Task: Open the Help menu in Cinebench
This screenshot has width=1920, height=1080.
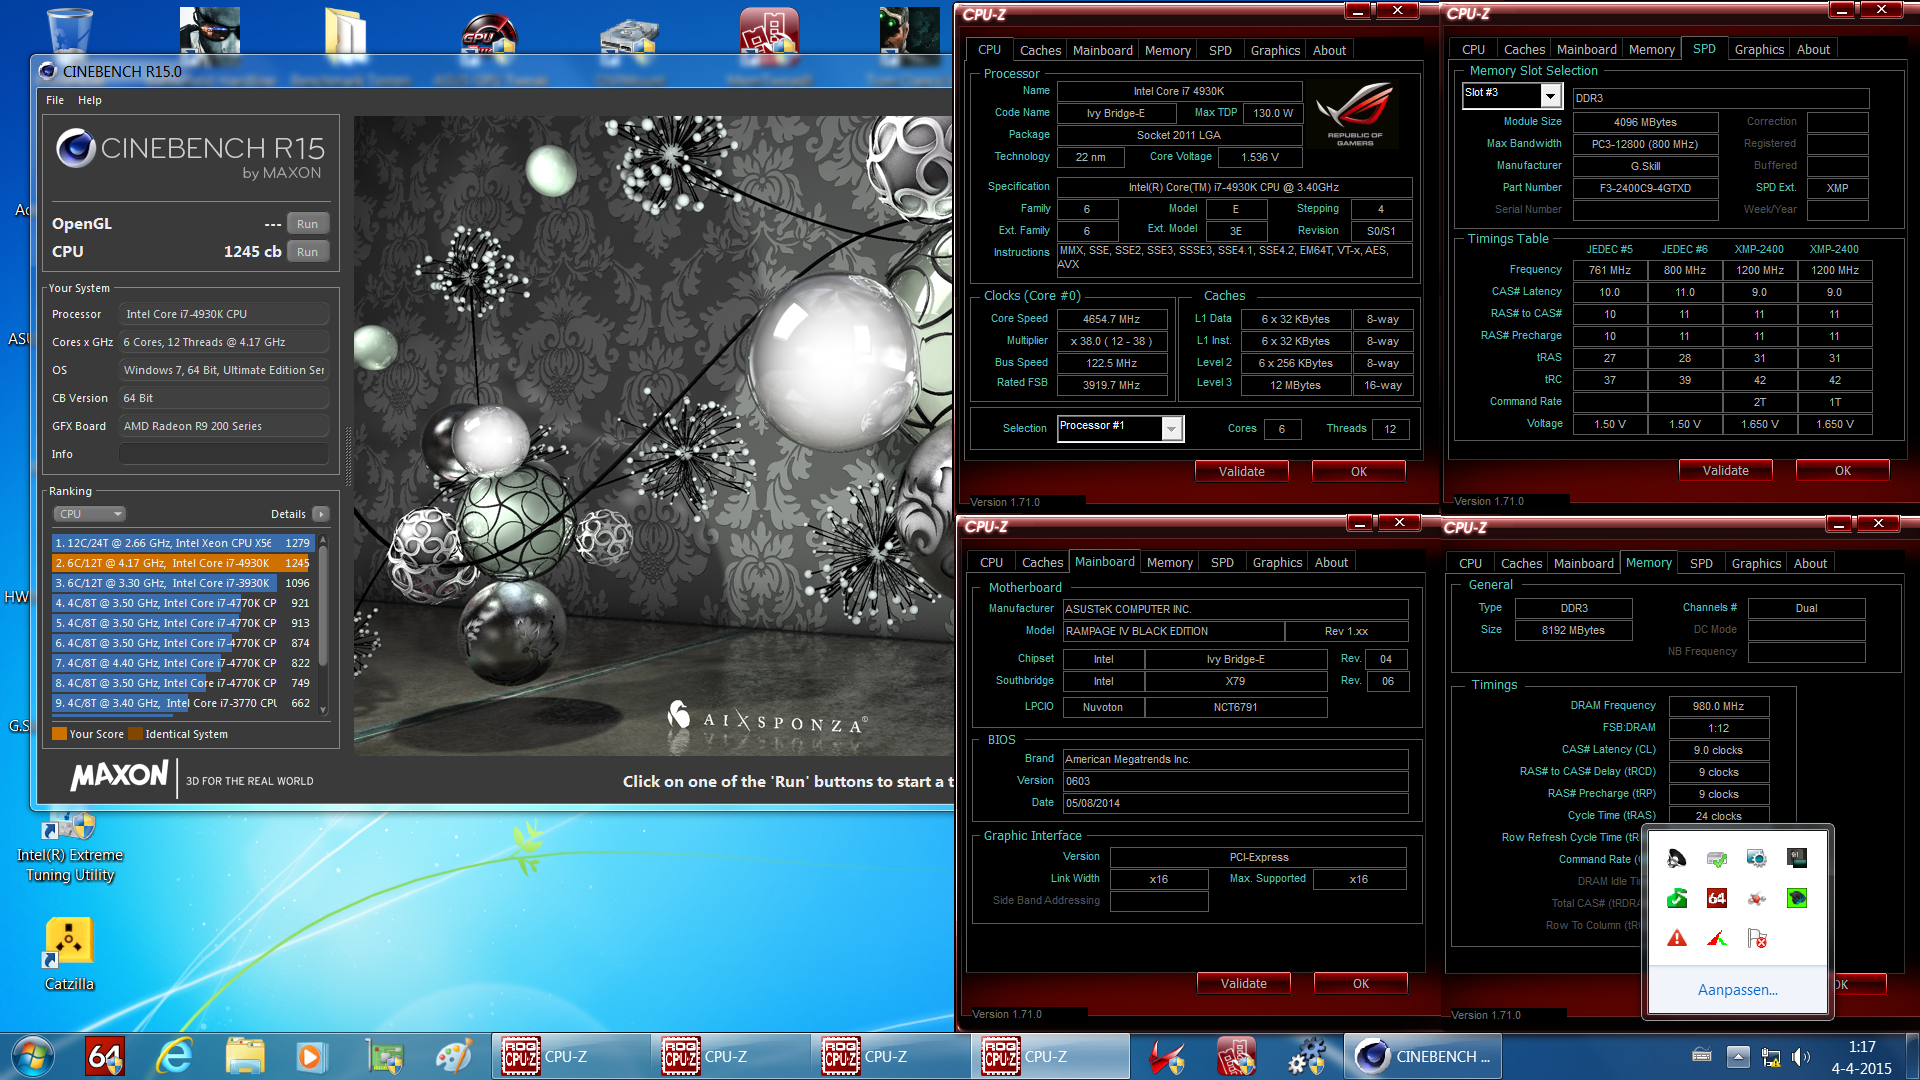Action: click(x=90, y=100)
